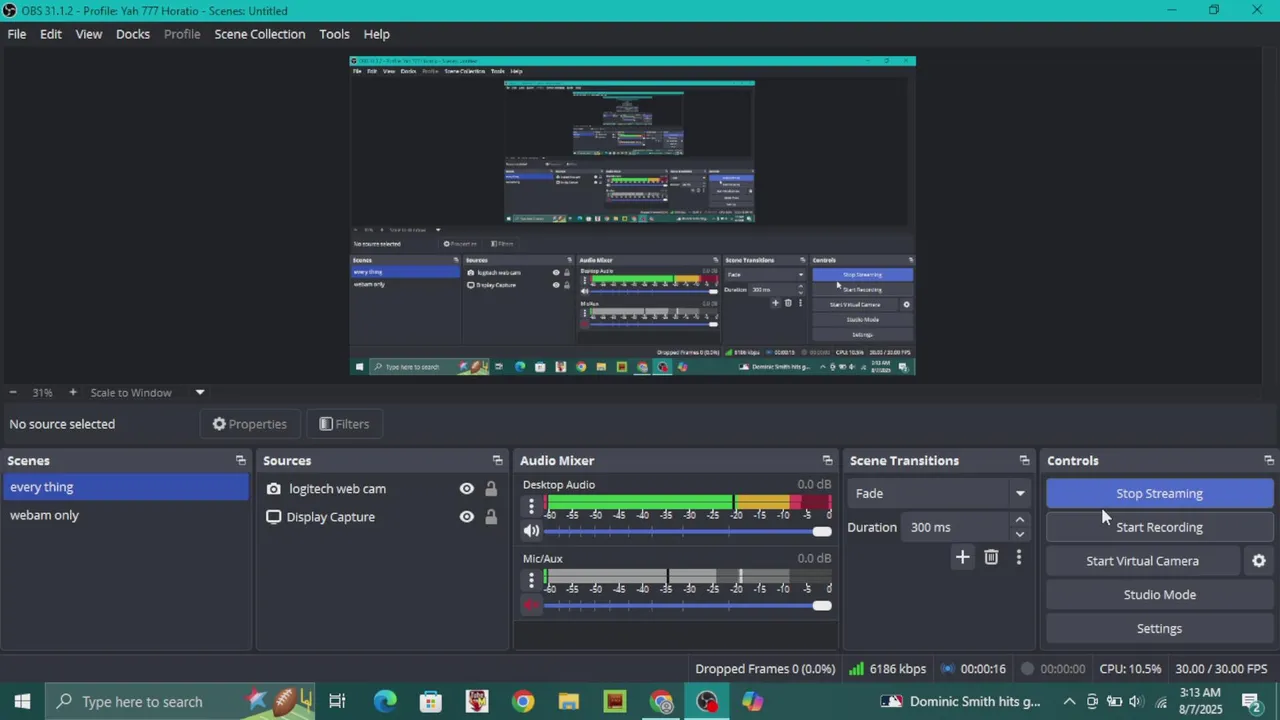
Task: Click the Controls panel dock float icon
Action: (1269, 461)
